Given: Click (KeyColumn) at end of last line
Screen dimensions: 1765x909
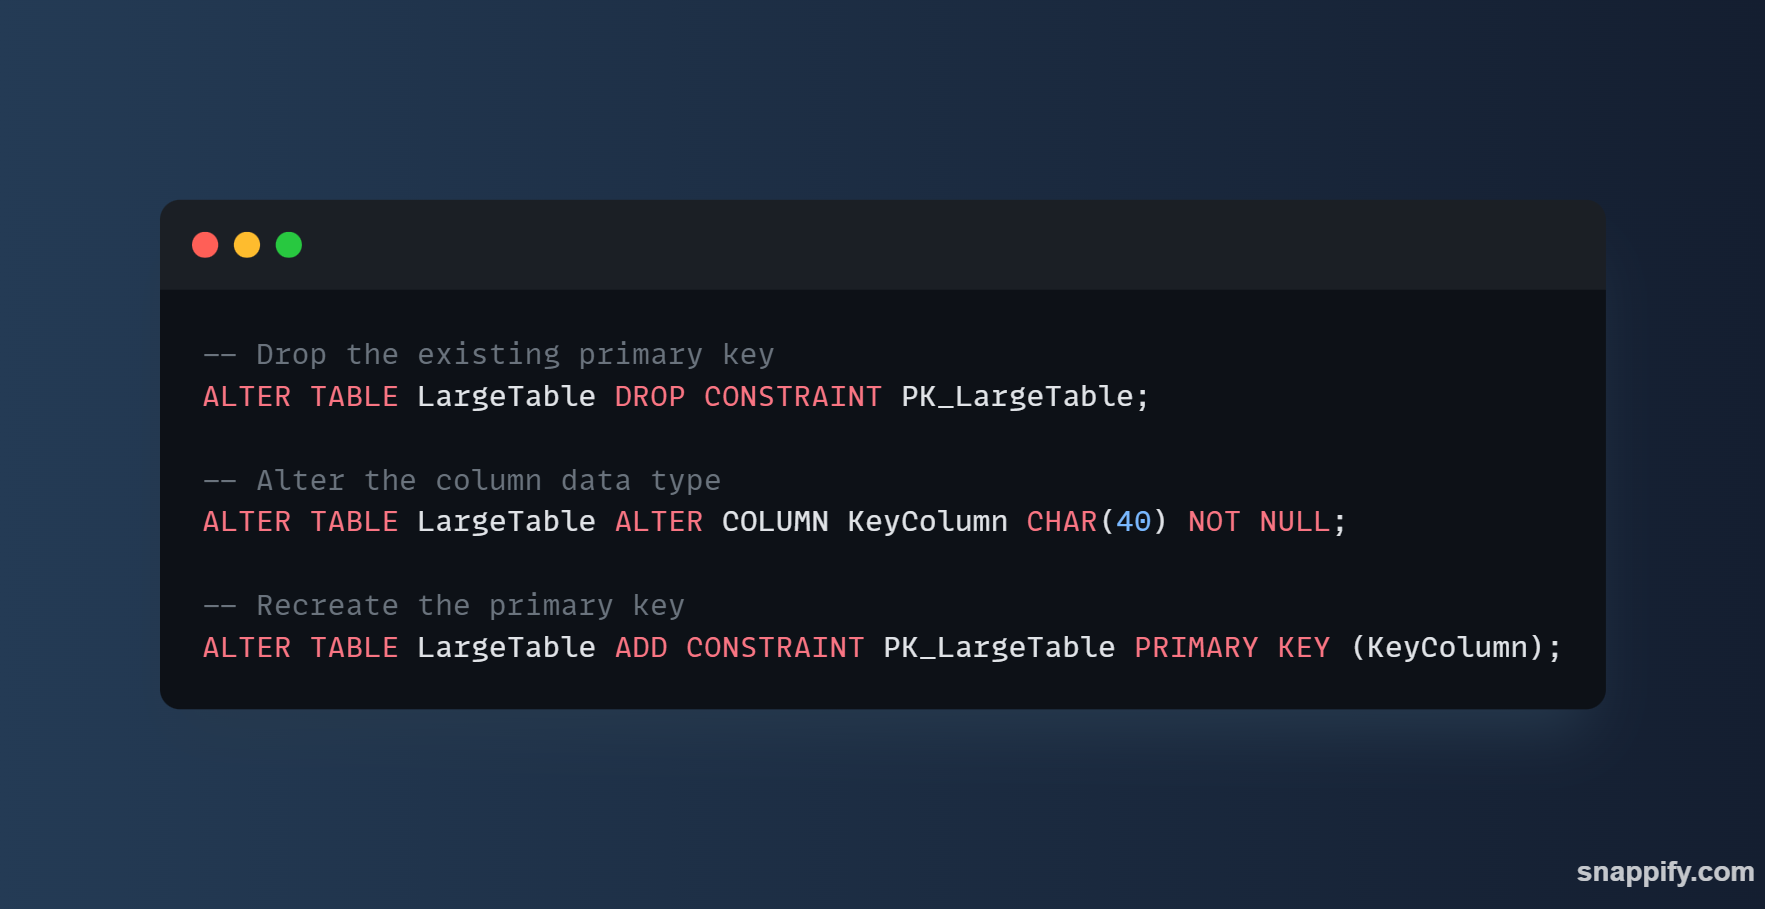Looking at the screenshot, I should pos(1447,648).
